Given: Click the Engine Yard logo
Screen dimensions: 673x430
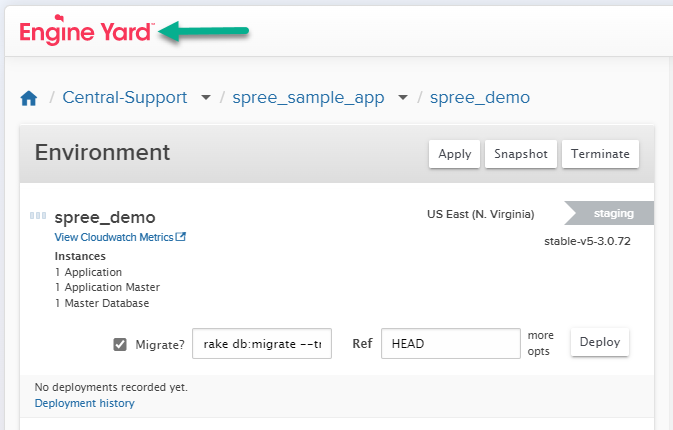Looking at the screenshot, I should click(x=85, y=32).
